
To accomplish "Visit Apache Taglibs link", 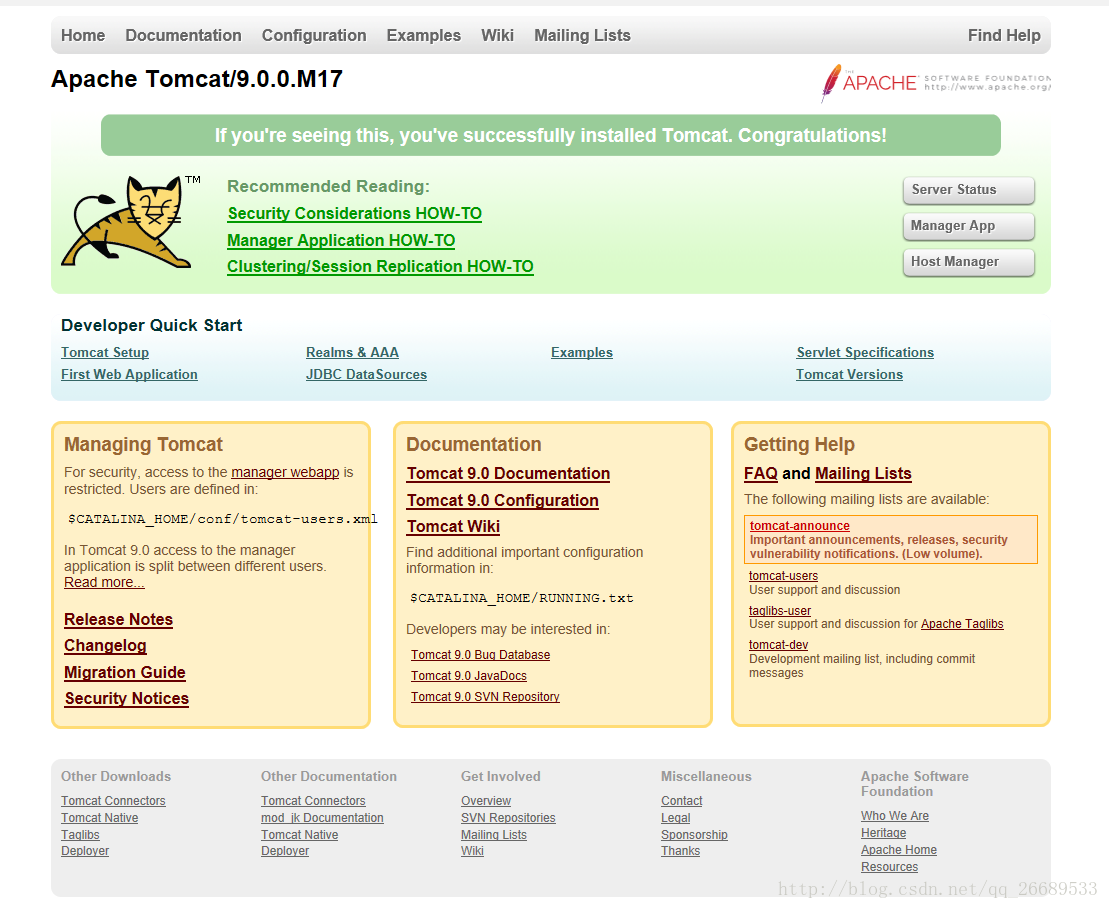I will pos(962,624).
